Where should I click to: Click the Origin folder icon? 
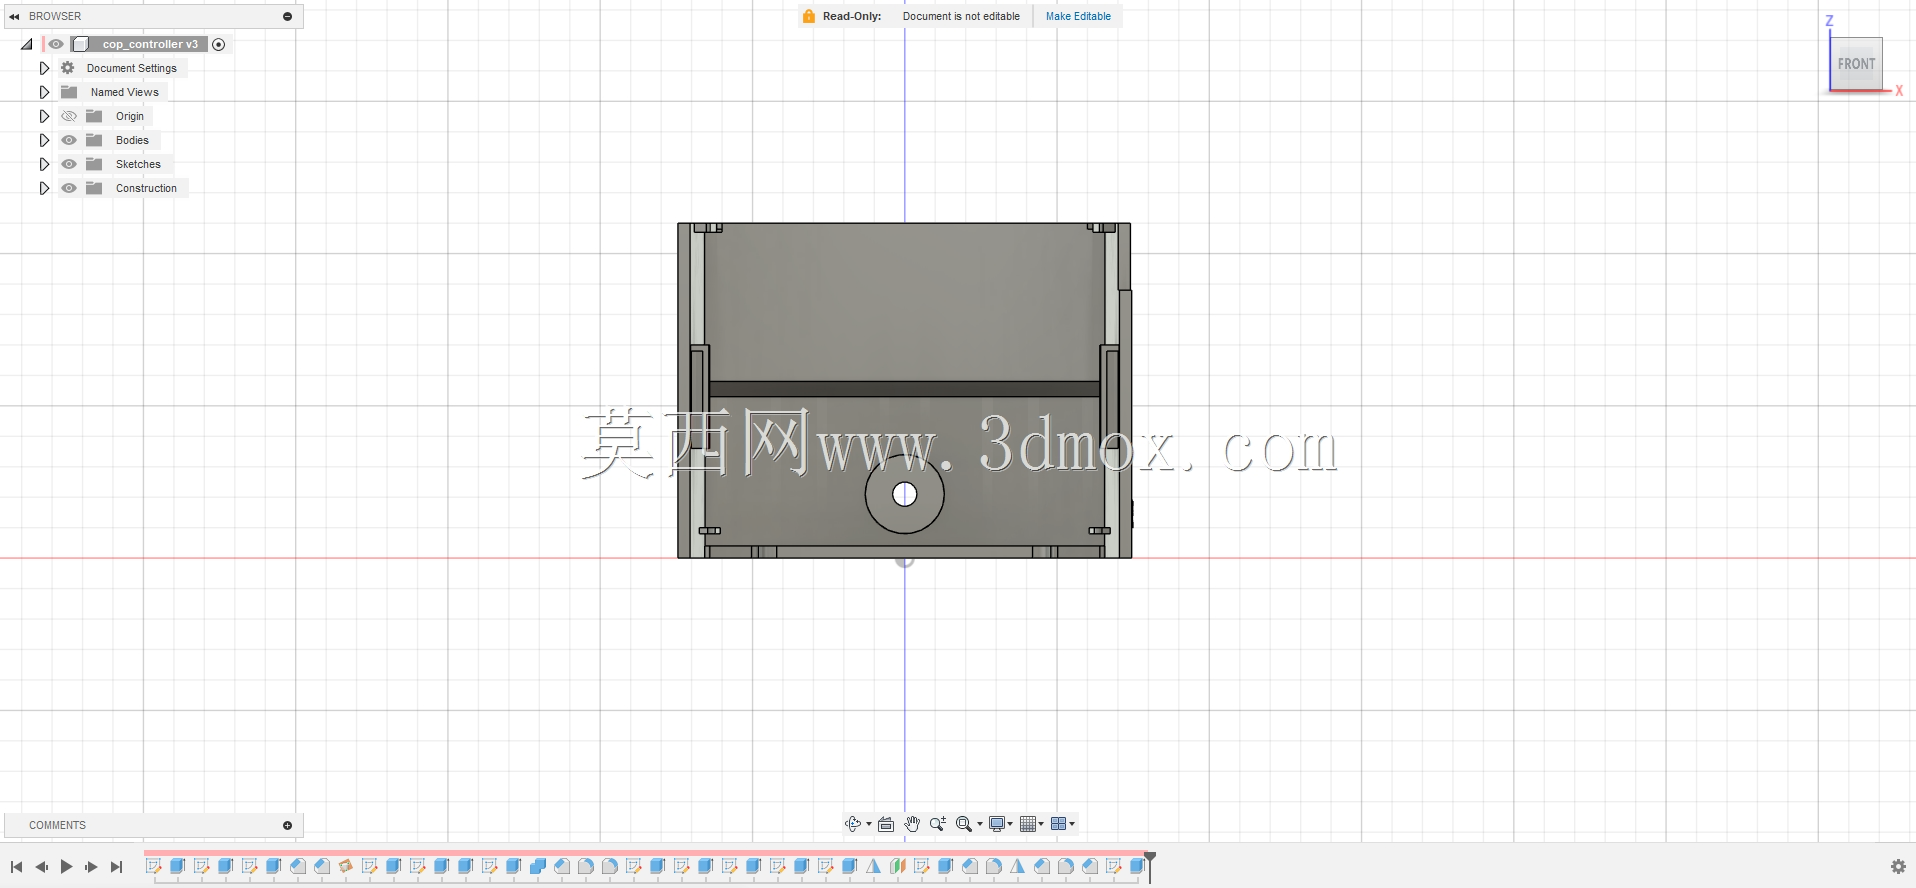click(94, 116)
